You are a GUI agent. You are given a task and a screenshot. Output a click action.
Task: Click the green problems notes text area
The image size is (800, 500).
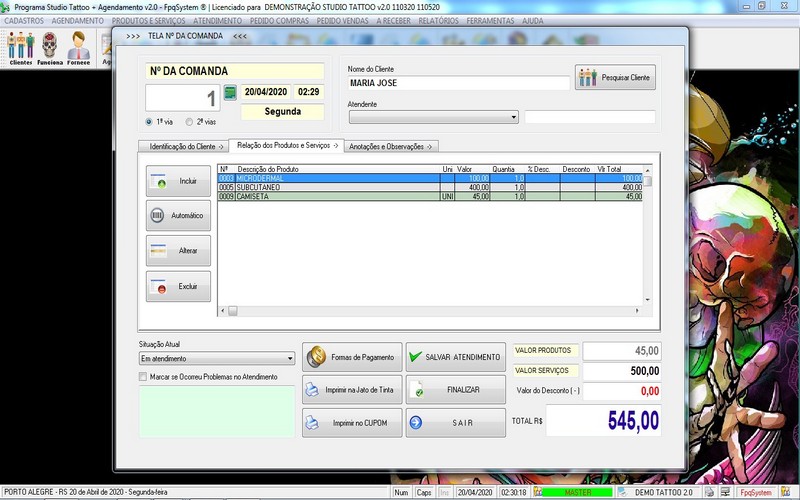point(217,411)
